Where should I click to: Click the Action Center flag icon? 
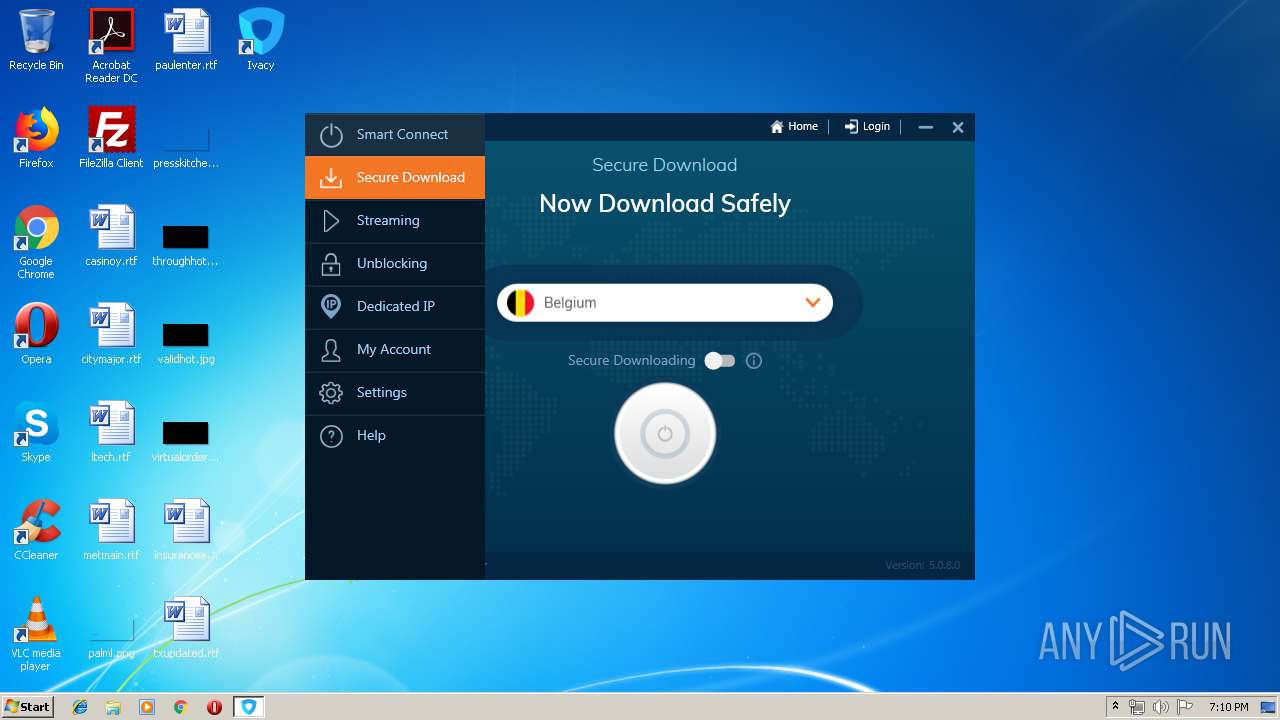point(1184,707)
